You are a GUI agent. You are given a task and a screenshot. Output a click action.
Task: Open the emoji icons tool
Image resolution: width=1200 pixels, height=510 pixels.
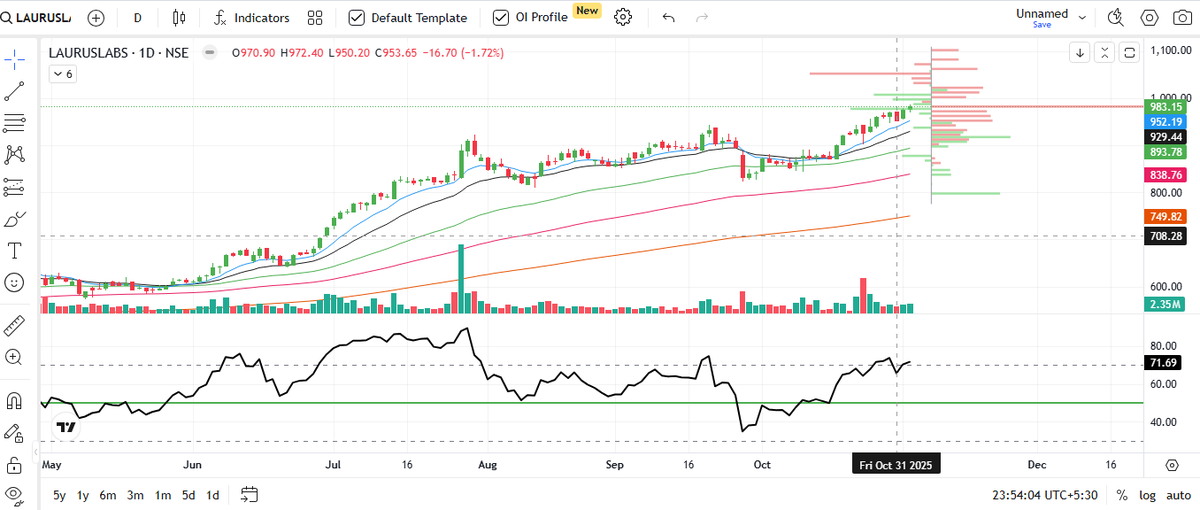point(14,283)
